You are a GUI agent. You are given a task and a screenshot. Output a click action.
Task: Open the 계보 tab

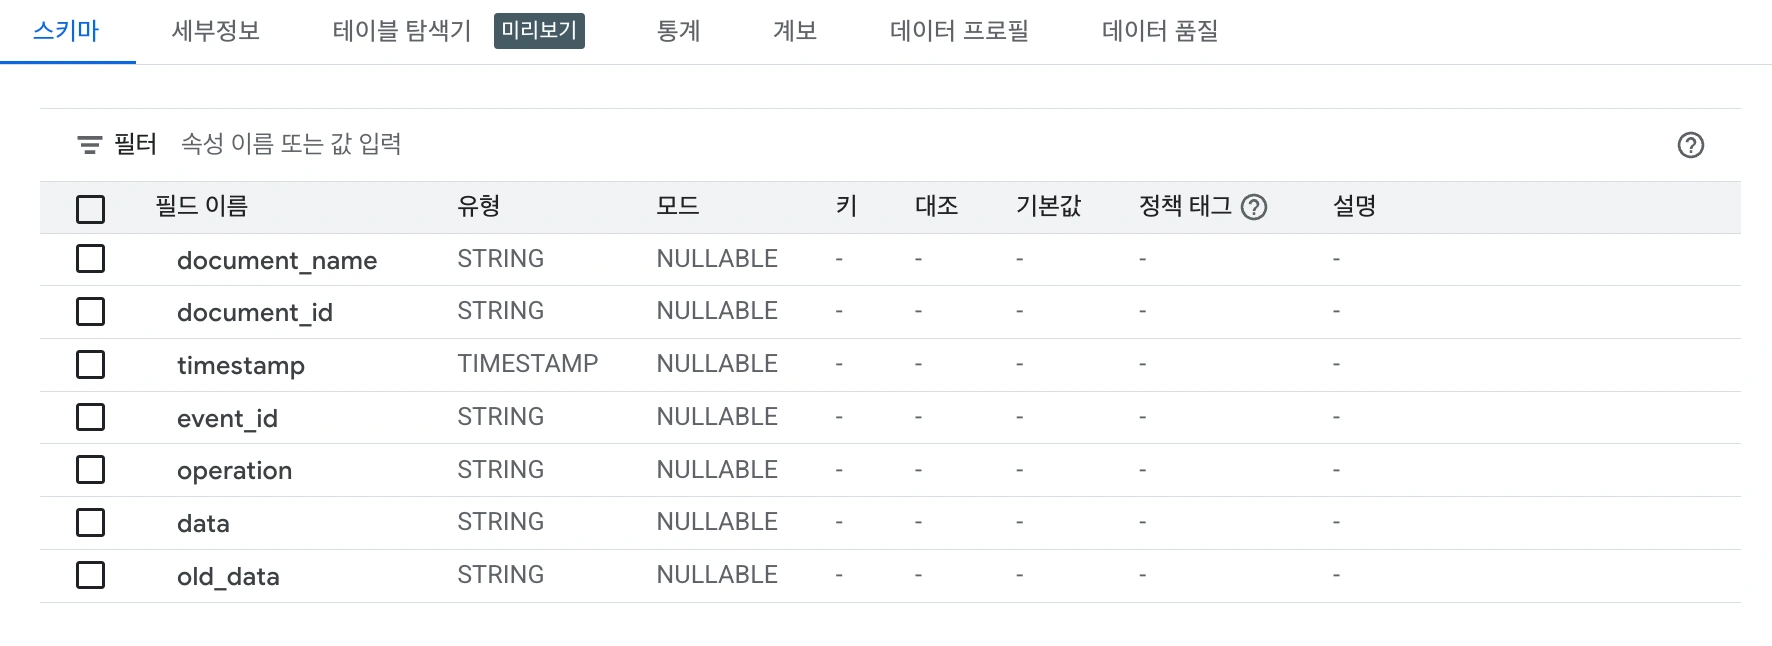795,31
